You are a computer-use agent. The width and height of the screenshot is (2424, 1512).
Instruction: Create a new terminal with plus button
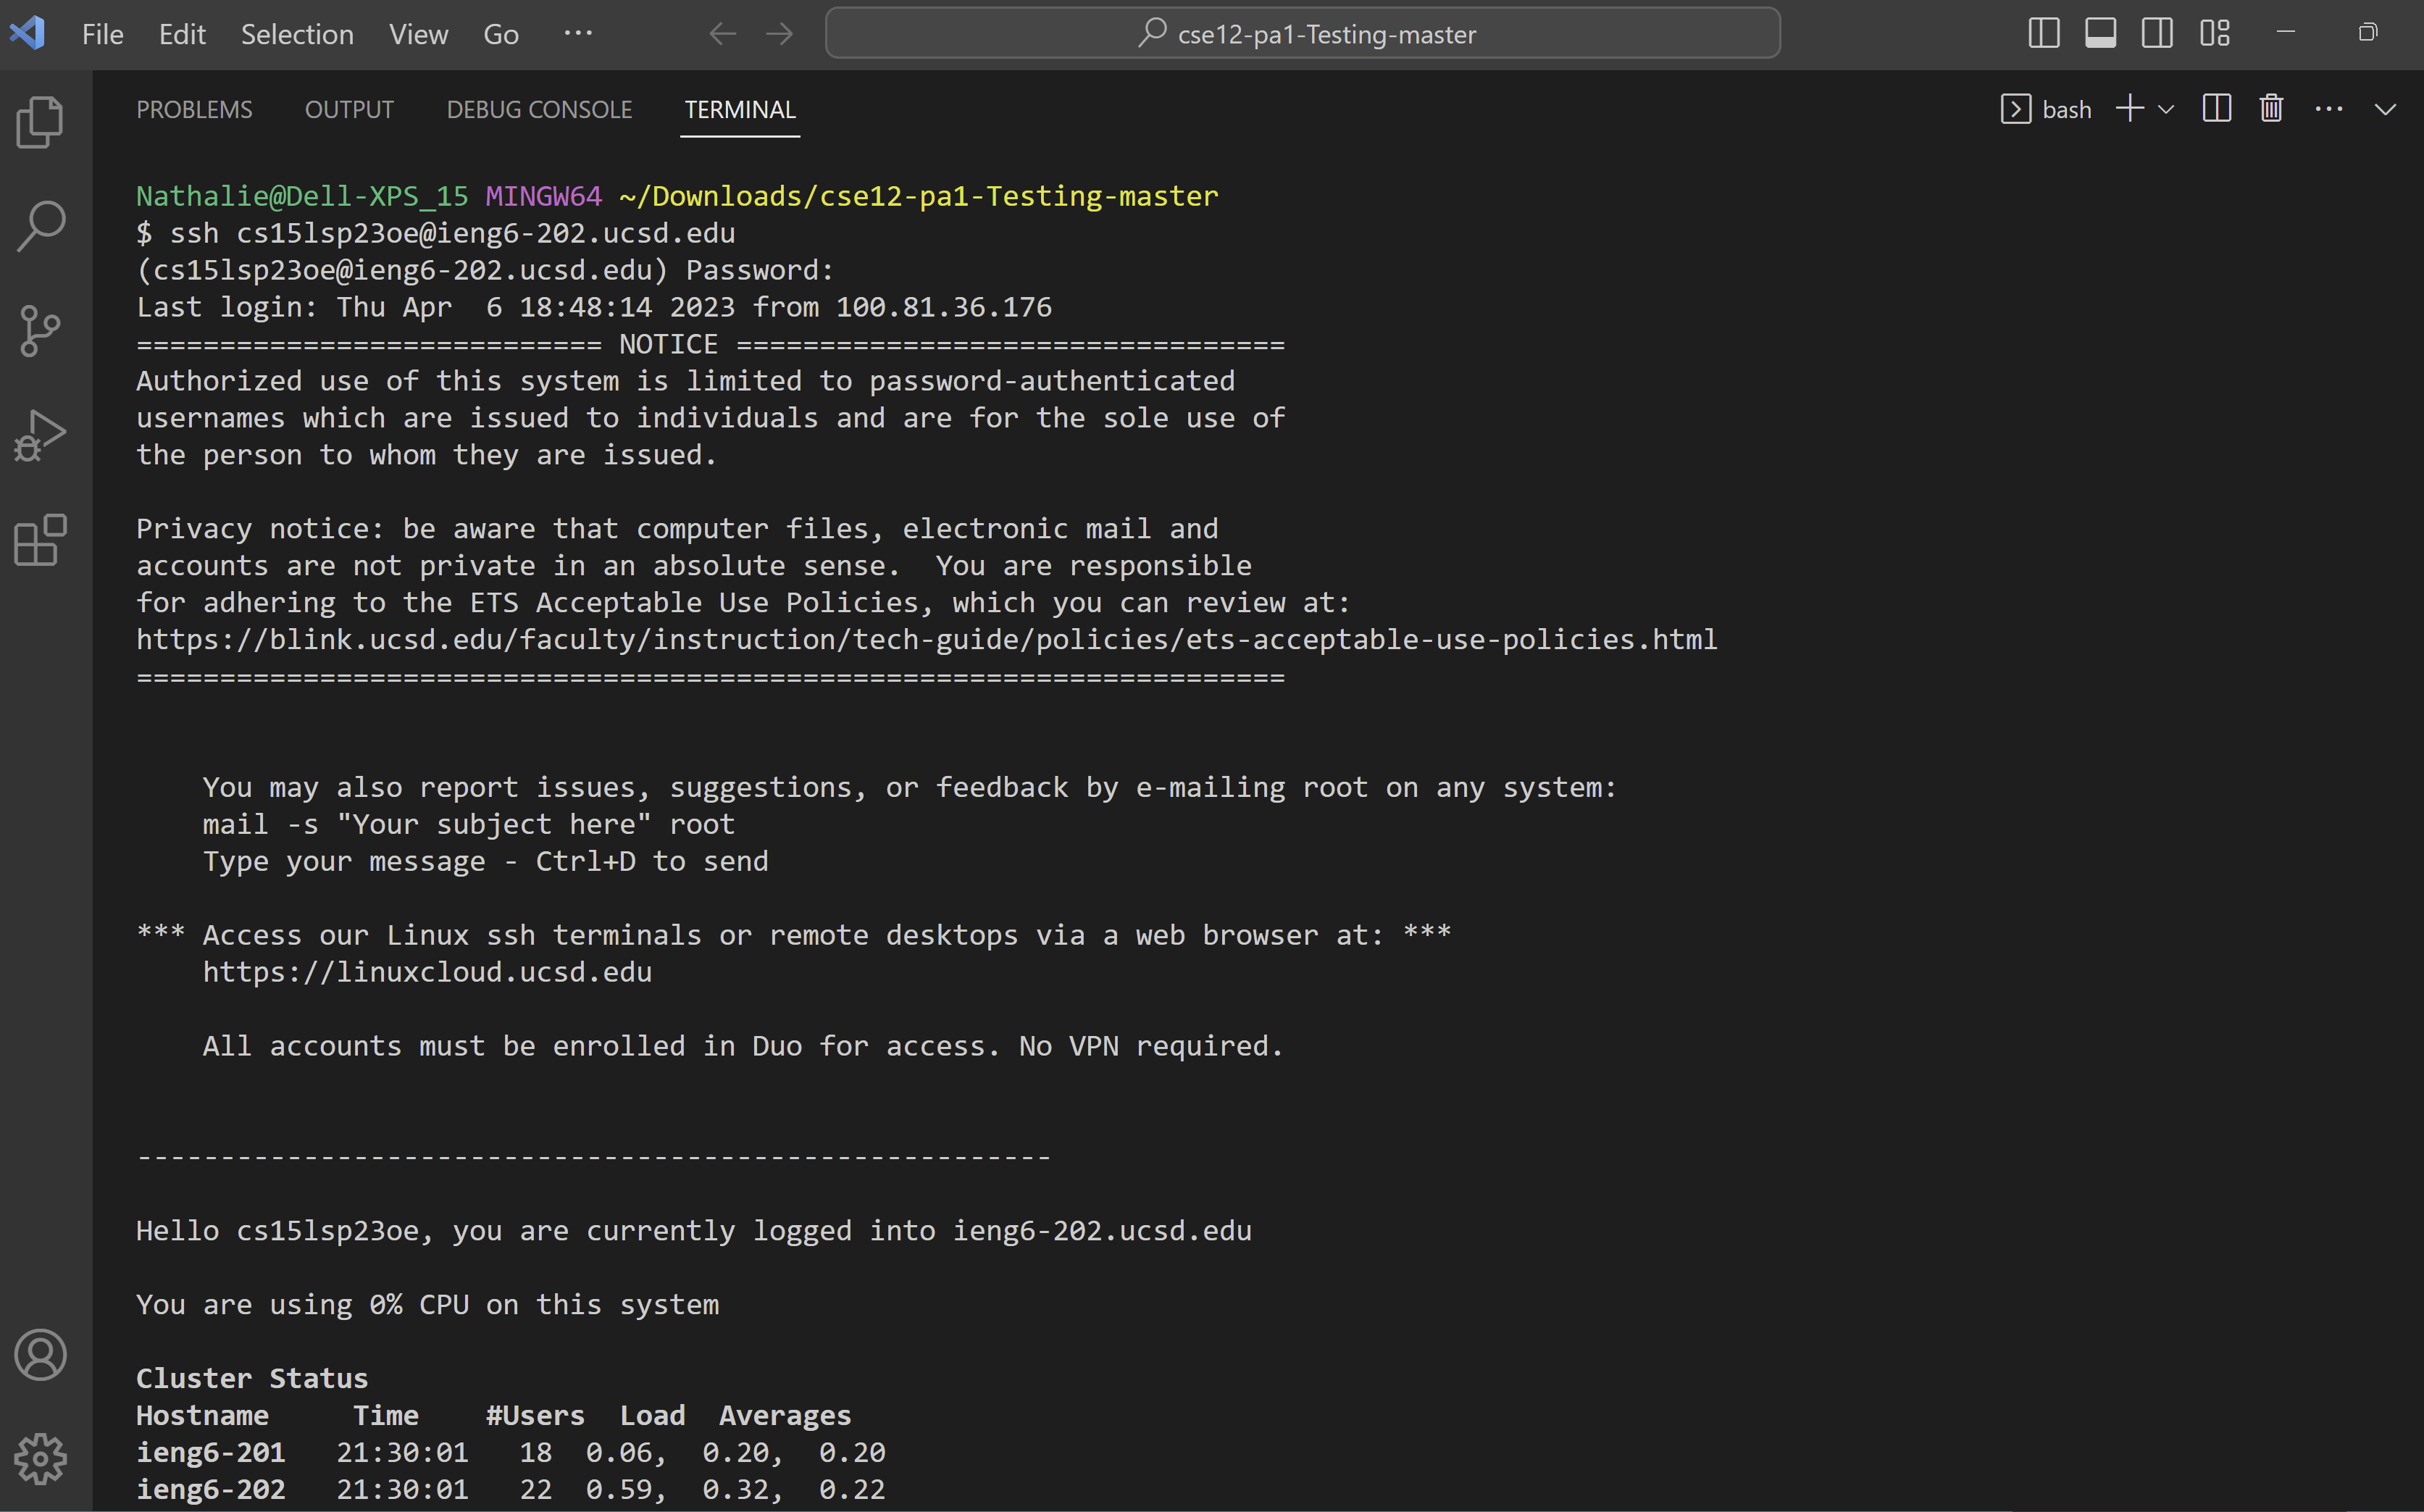[x=2130, y=109]
